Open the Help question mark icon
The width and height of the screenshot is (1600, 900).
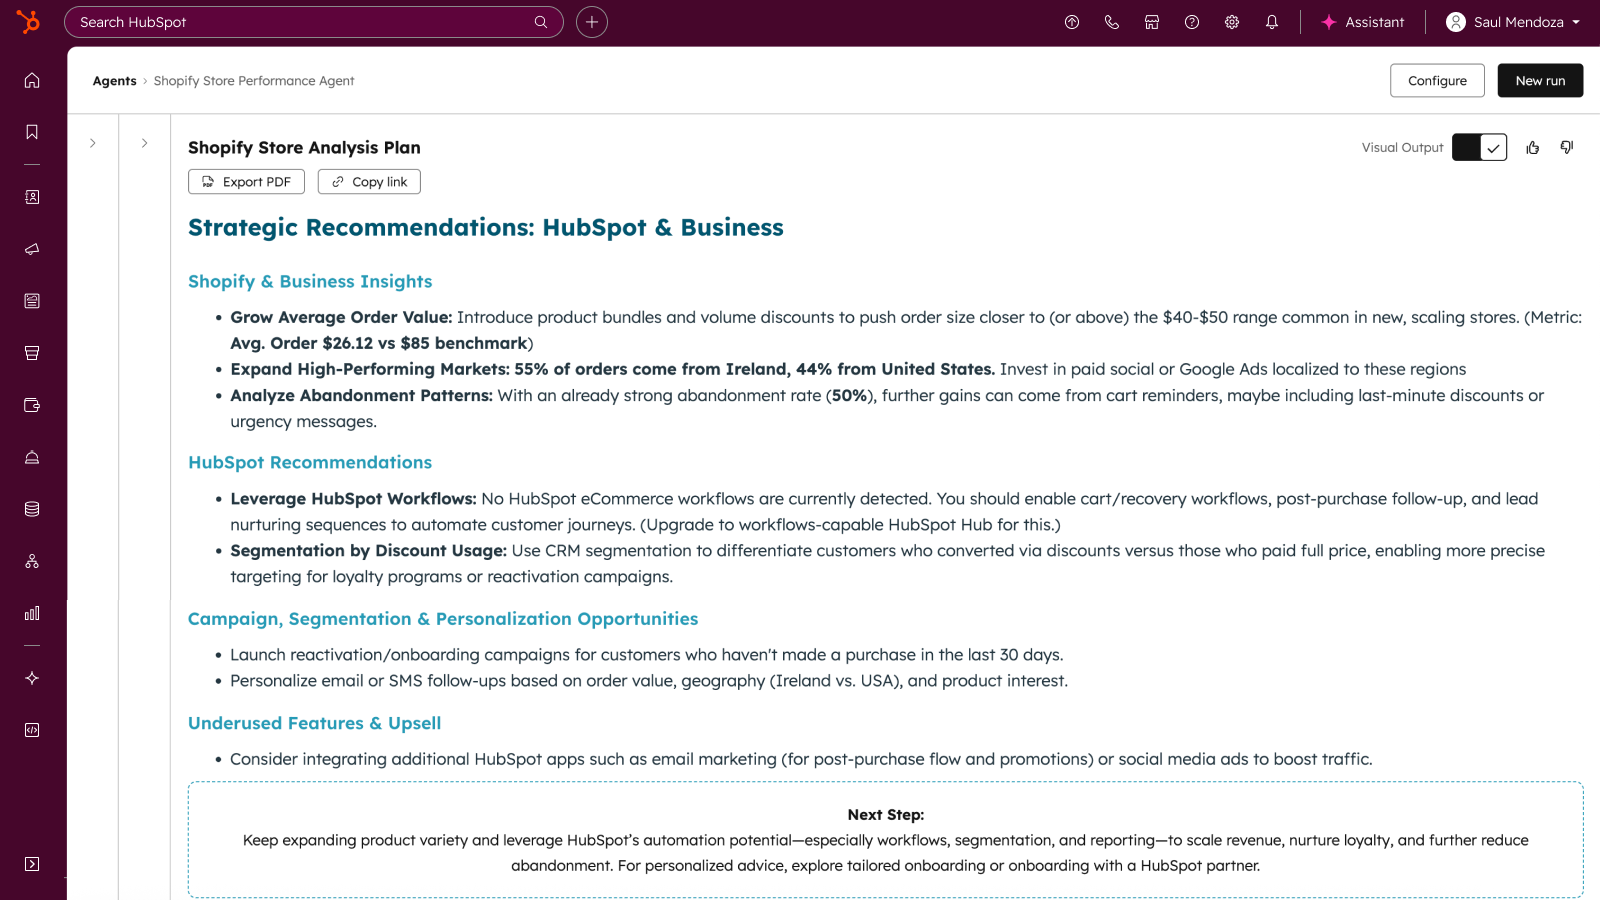click(x=1191, y=21)
